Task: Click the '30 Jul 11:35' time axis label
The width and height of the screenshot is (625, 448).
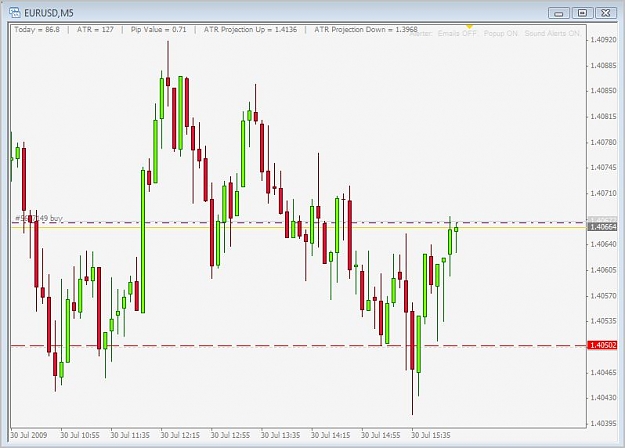Action: coord(130,435)
